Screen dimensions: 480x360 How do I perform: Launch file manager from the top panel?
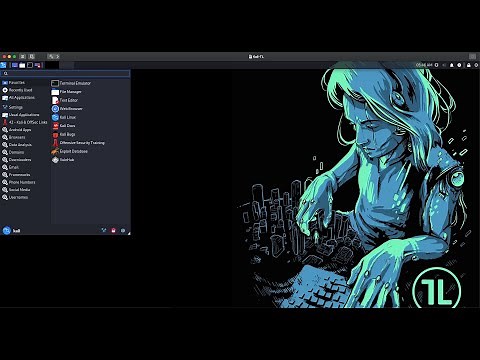pyautogui.click(x=22, y=65)
